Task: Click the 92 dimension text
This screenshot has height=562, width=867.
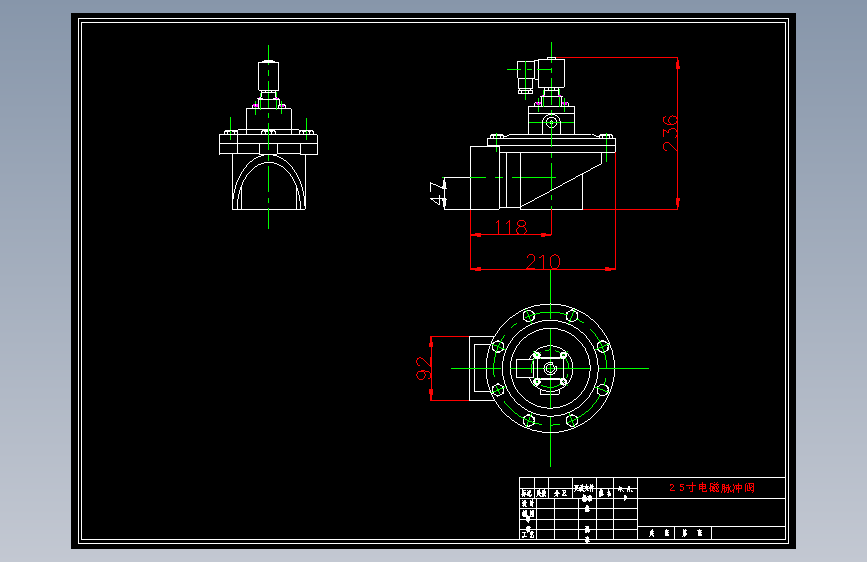Action: 423,368
